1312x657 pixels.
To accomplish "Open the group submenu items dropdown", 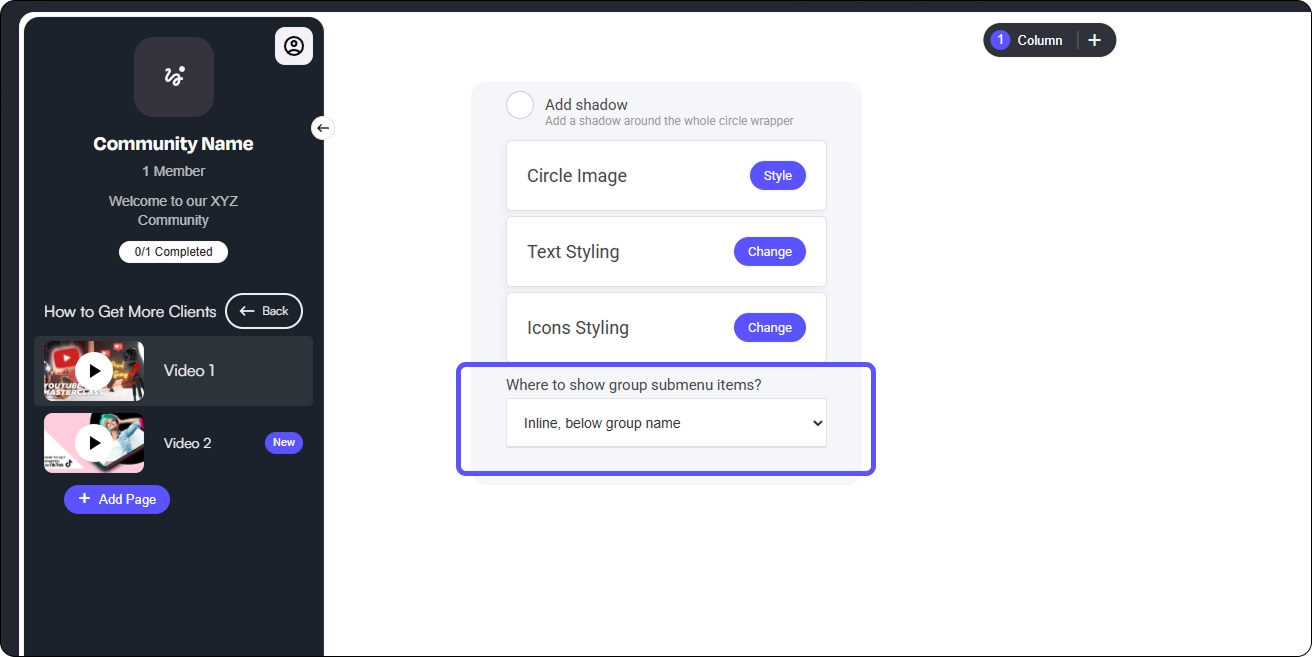I will tap(666, 423).
